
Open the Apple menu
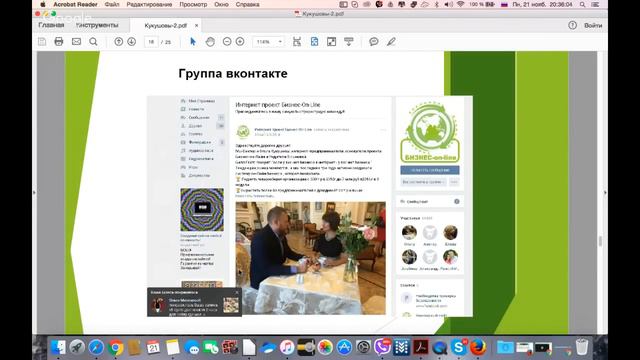[42, 4]
